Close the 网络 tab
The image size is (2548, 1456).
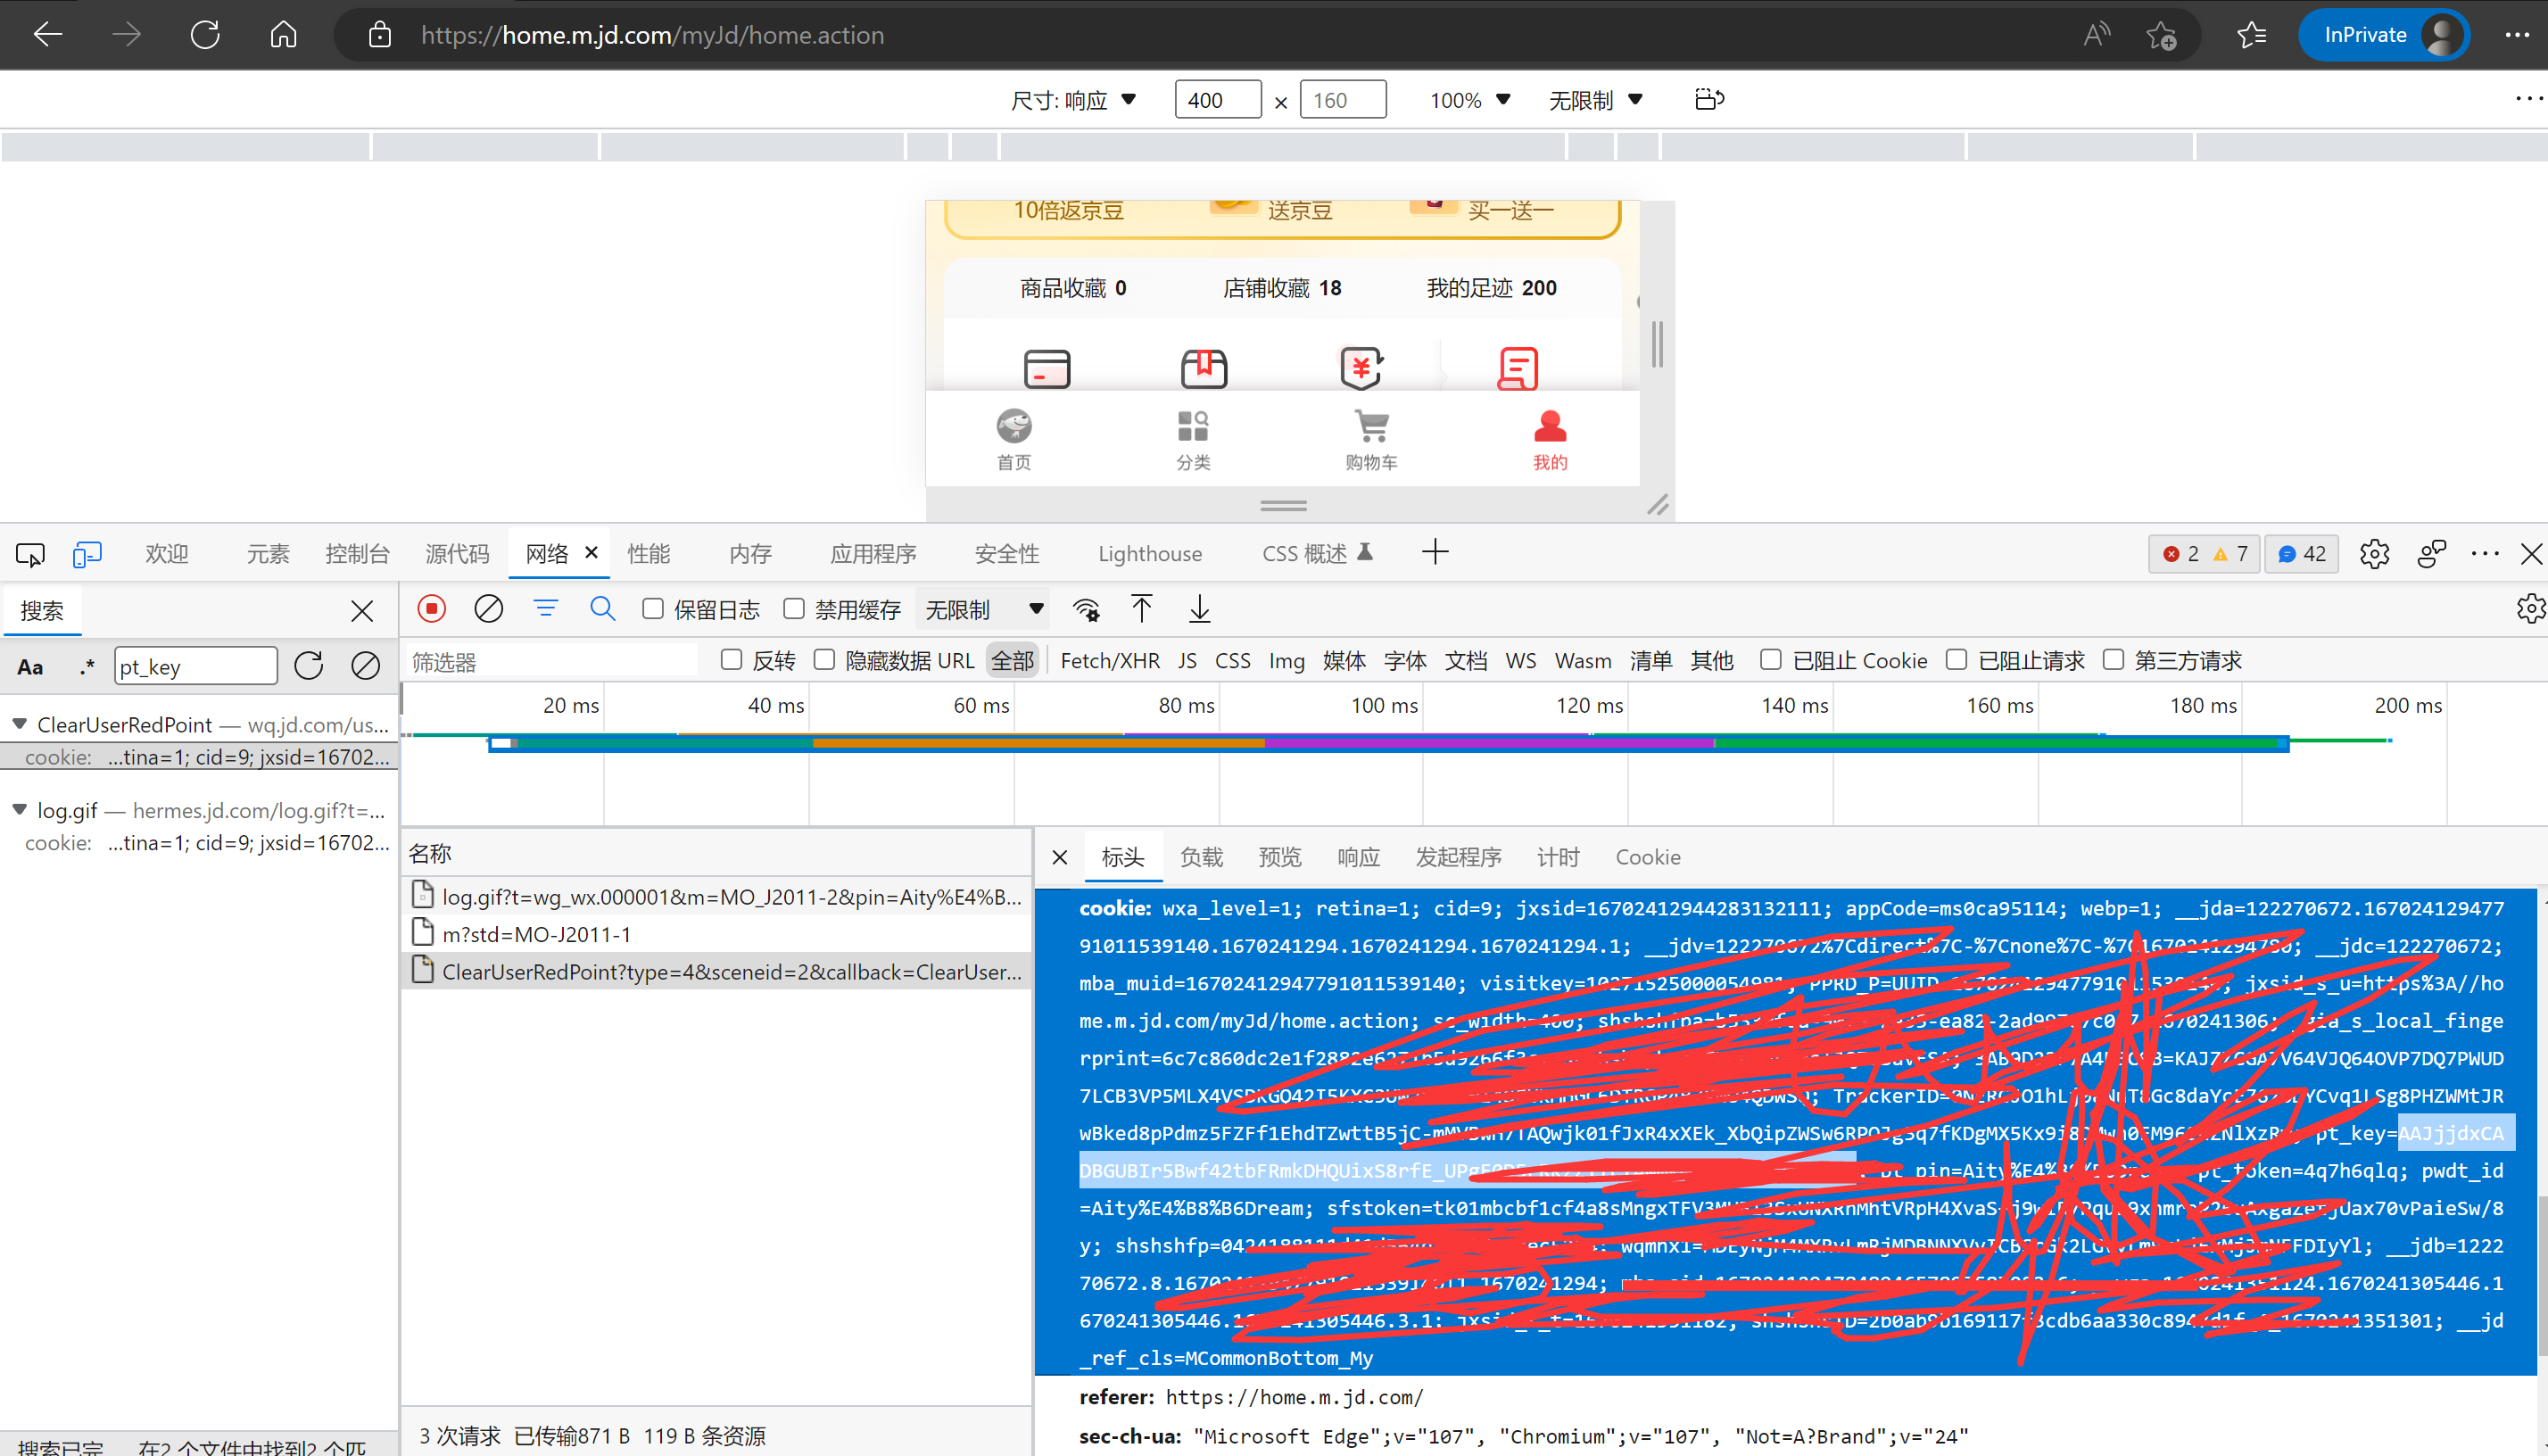point(591,552)
